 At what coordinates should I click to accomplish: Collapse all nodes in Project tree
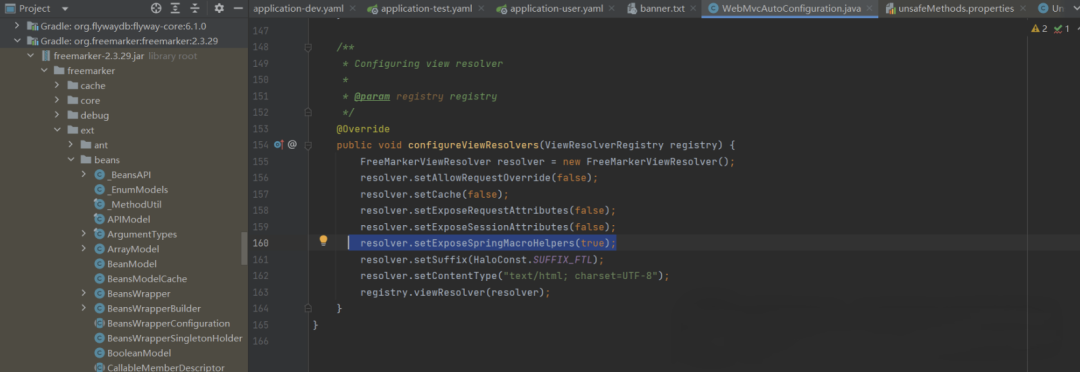(195, 8)
